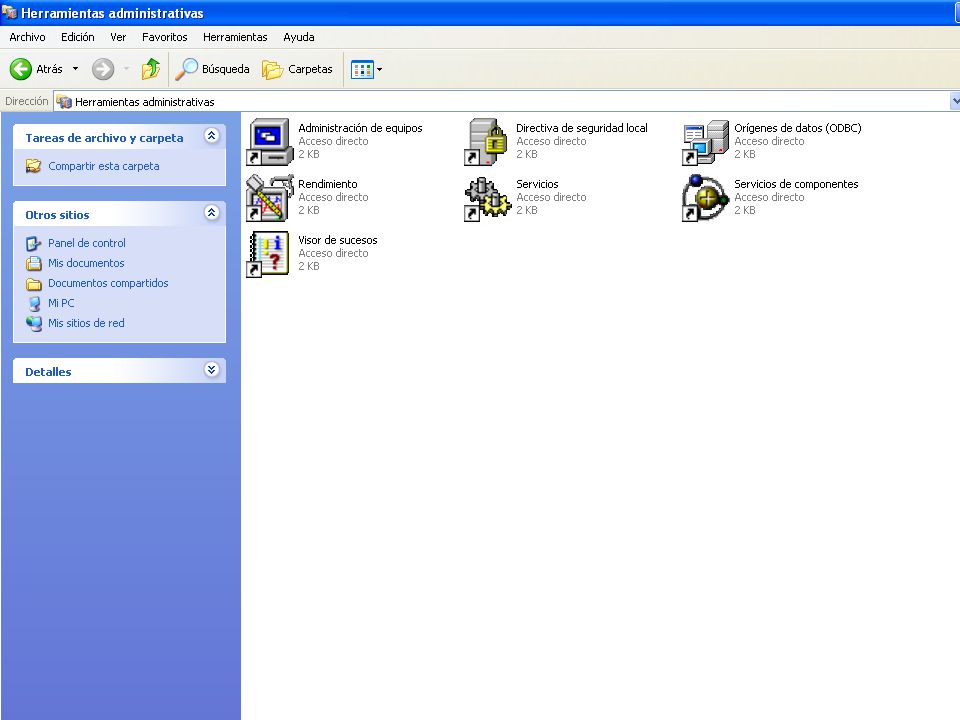Click the address bar folder icon

(x=64, y=102)
